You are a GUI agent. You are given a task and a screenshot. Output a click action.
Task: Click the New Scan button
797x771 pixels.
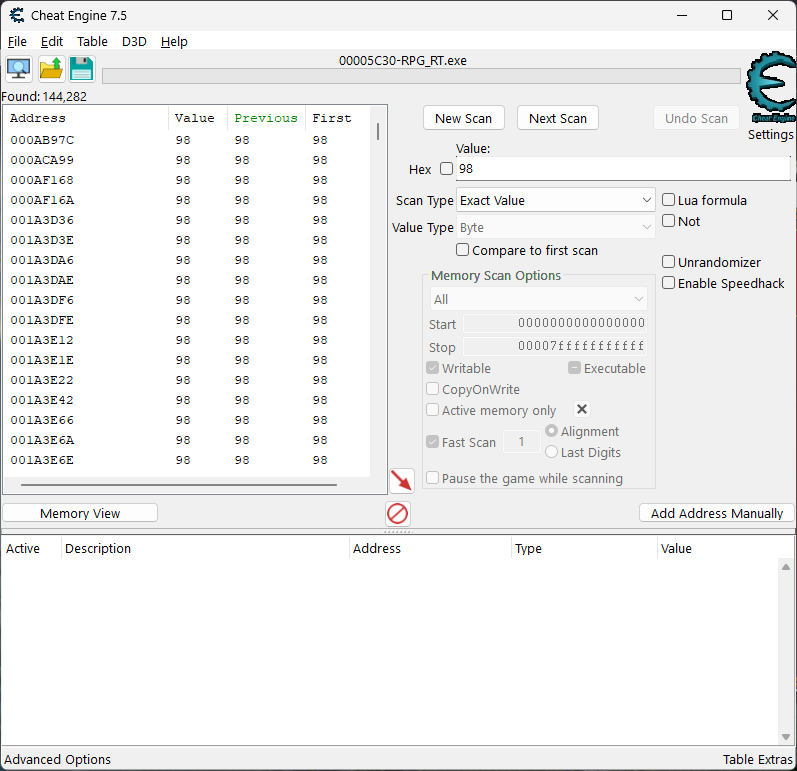click(x=464, y=118)
